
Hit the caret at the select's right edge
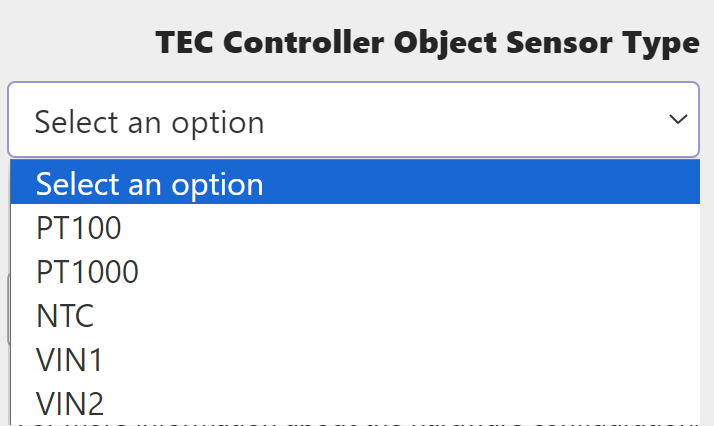[678, 120]
